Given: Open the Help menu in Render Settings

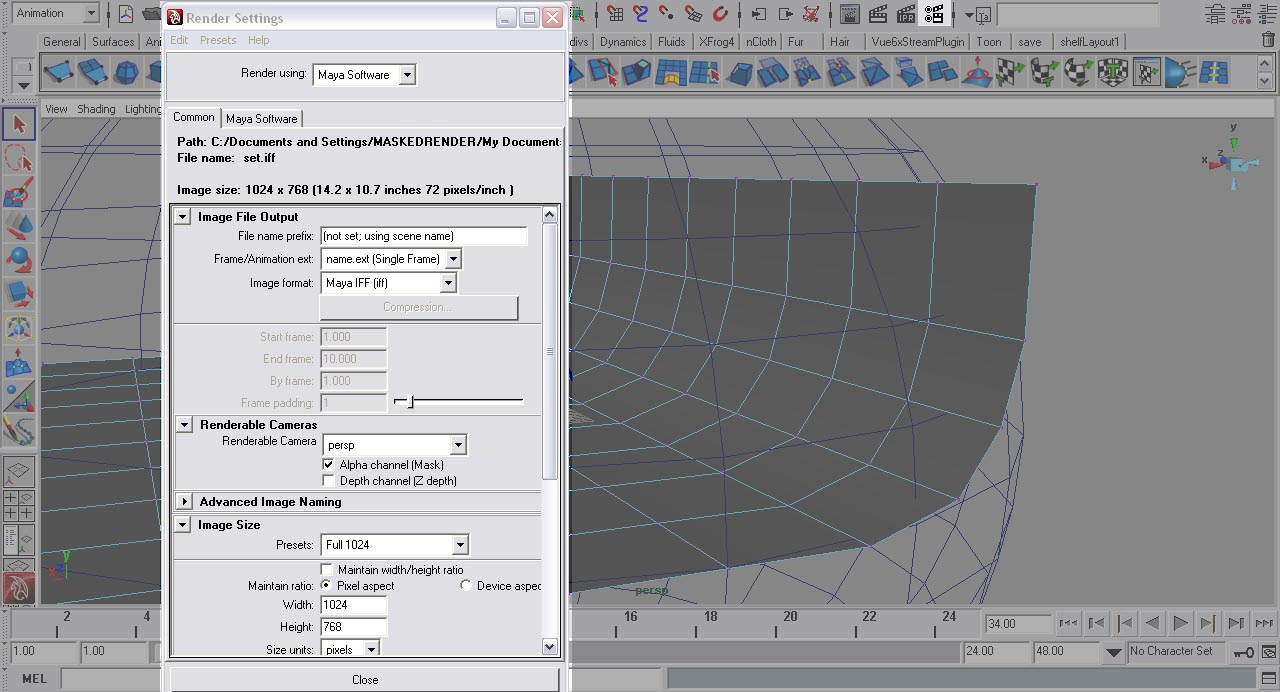Looking at the screenshot, I should pos(258,40).
